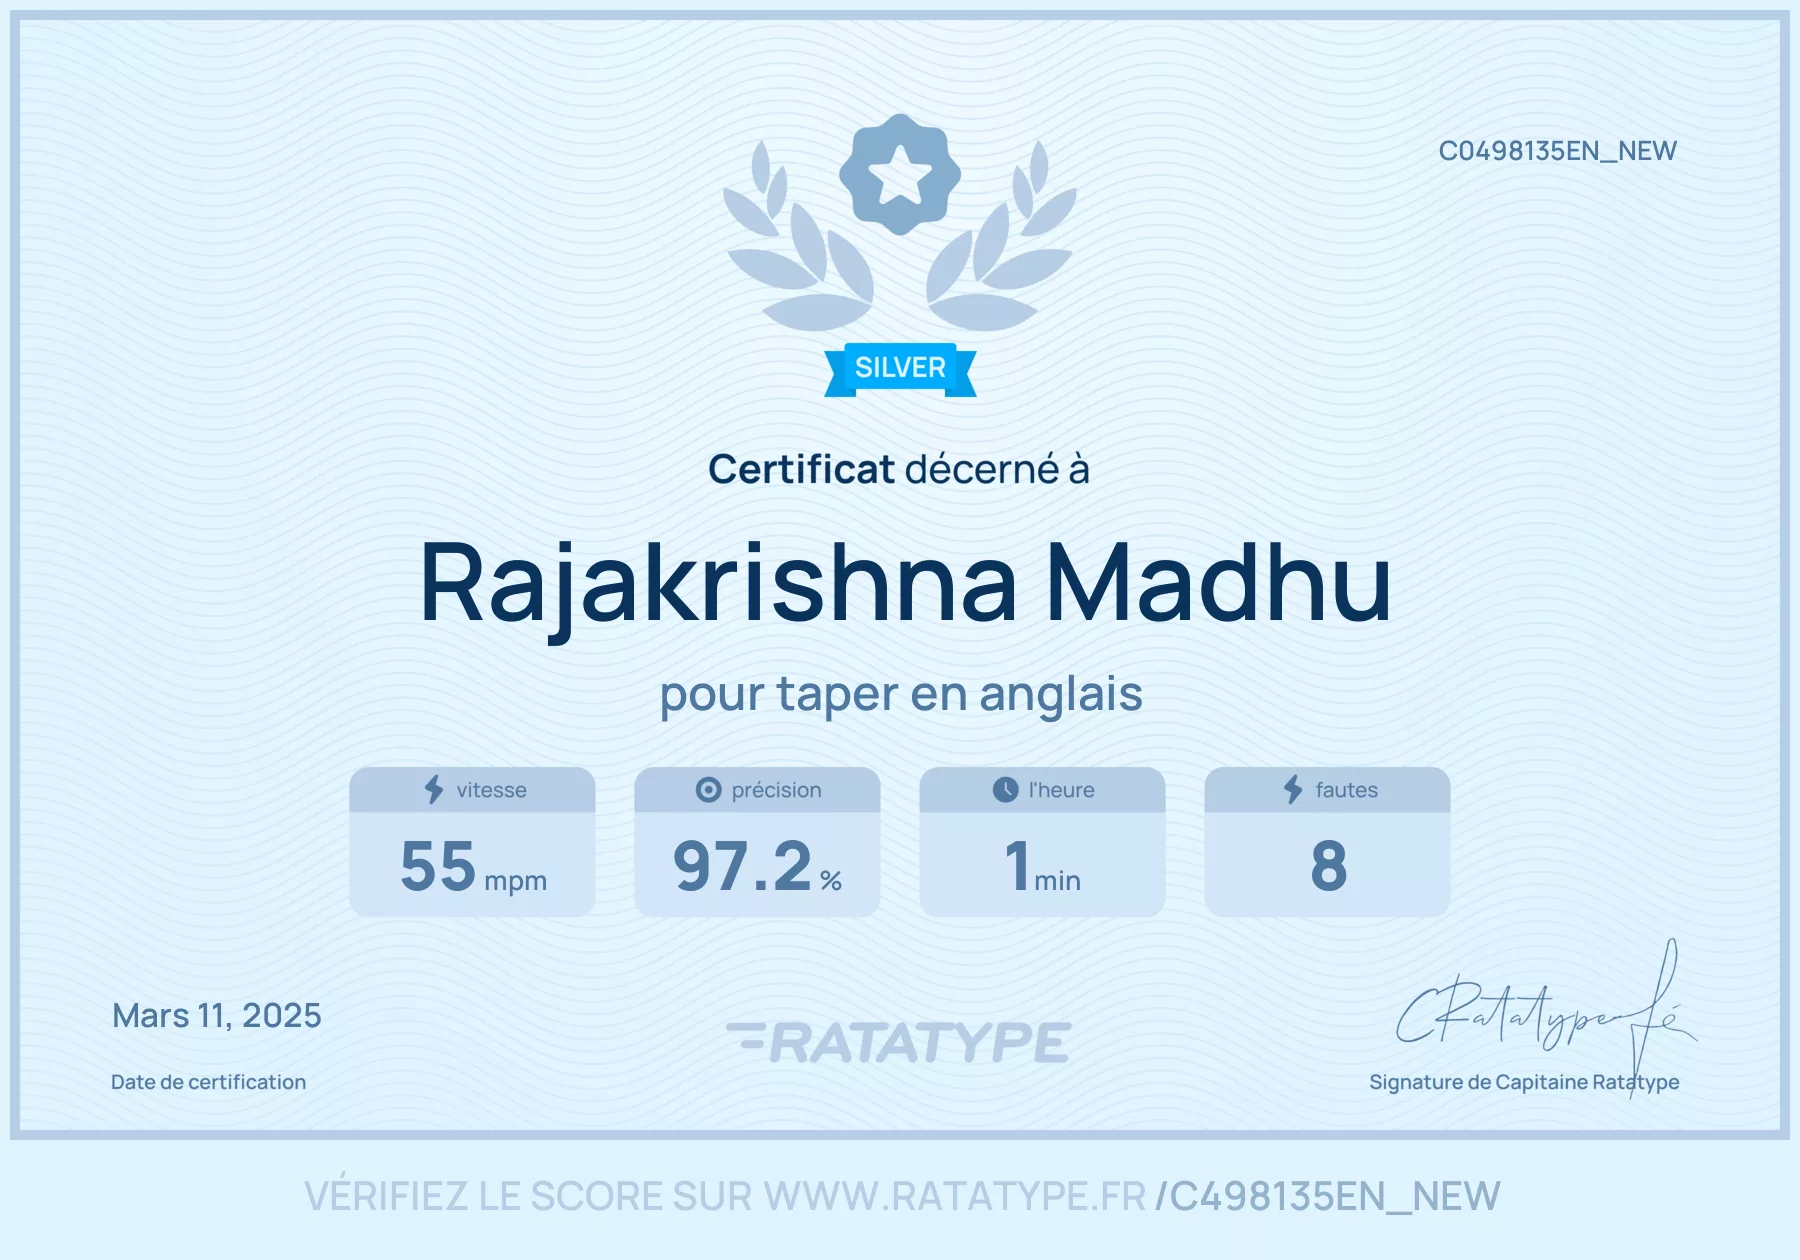Click the lightning bolt icon beside vitesse

point(434,789)
